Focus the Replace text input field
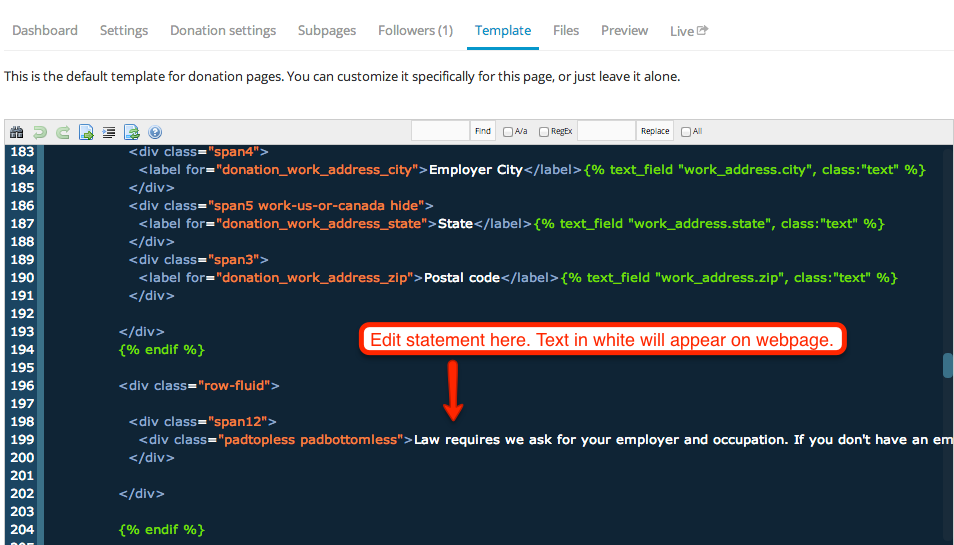This screenshot has height=545, width=954. click(606, 131)
